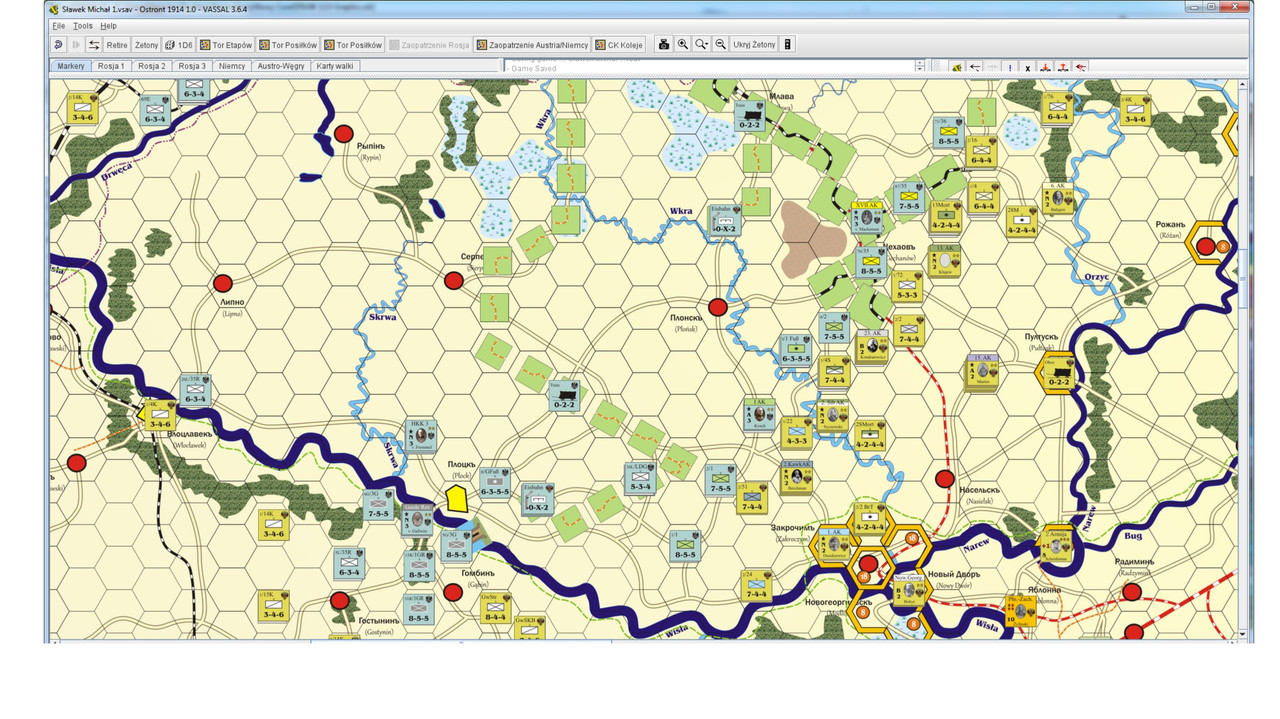Click the red city circle at Lipno
This screenshot has height=719, width=1280.
tap(223, 283)
